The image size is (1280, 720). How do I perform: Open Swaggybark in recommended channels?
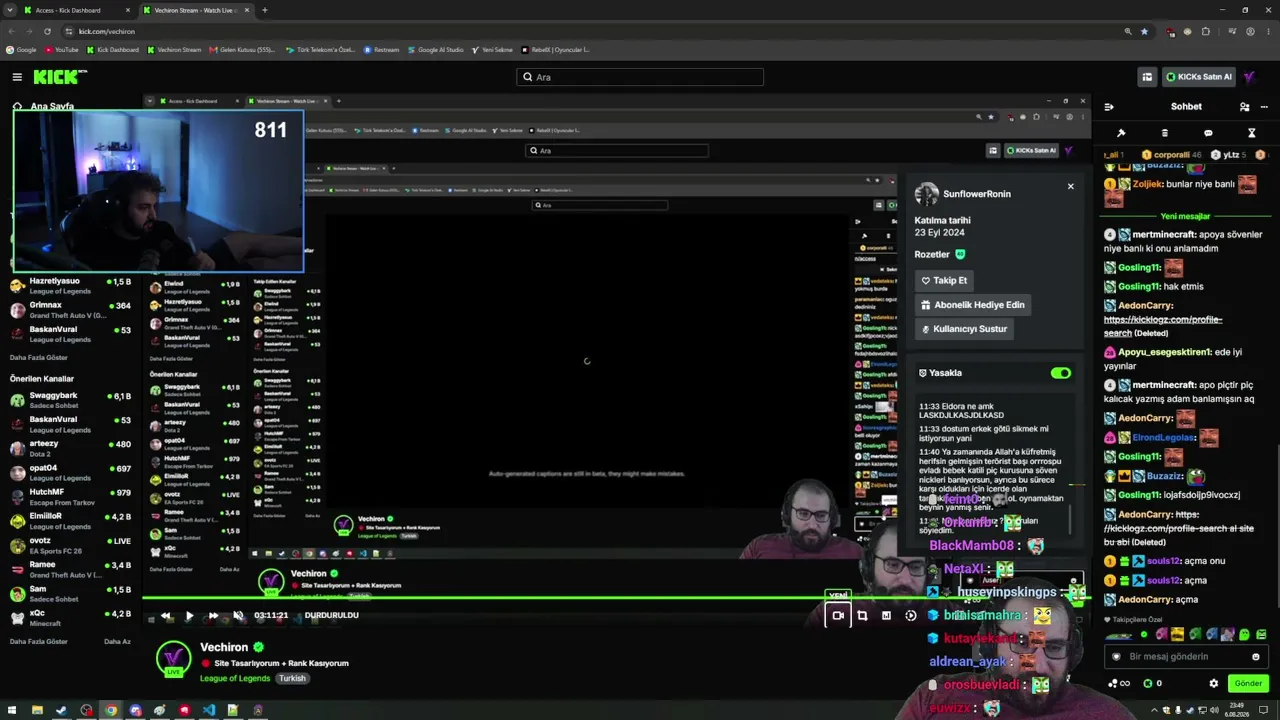click(70, 401)
